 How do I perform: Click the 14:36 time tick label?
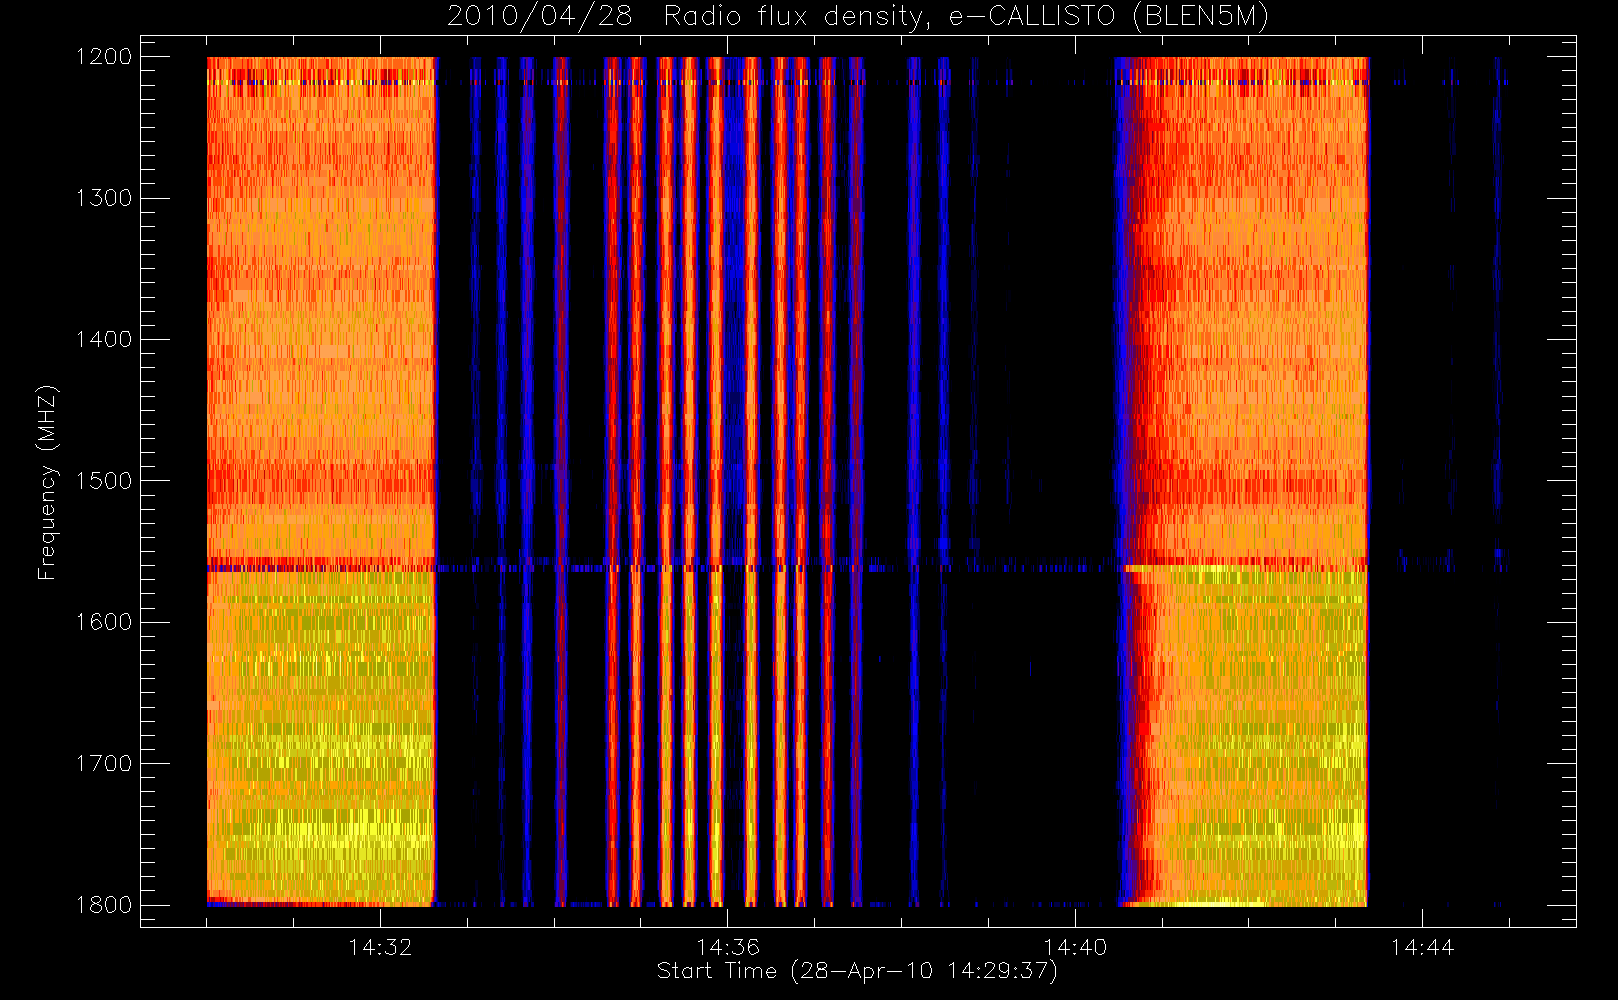728,947
